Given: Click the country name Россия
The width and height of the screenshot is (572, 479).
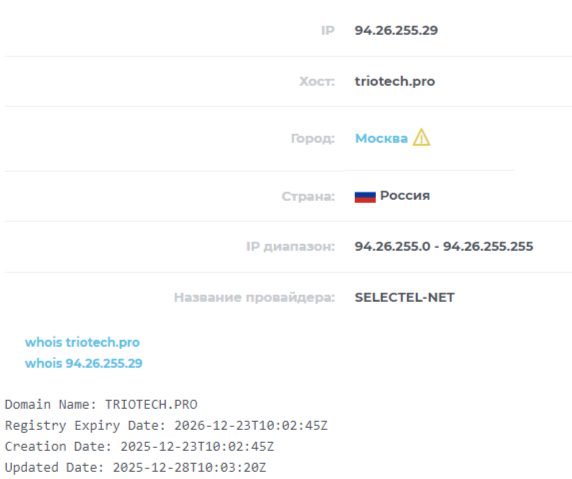Looking at the screenshot, I should point(405,196).
